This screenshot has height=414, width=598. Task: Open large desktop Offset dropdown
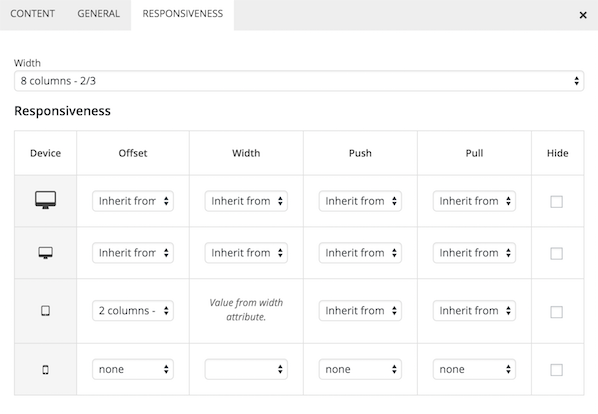pos(133,201)
